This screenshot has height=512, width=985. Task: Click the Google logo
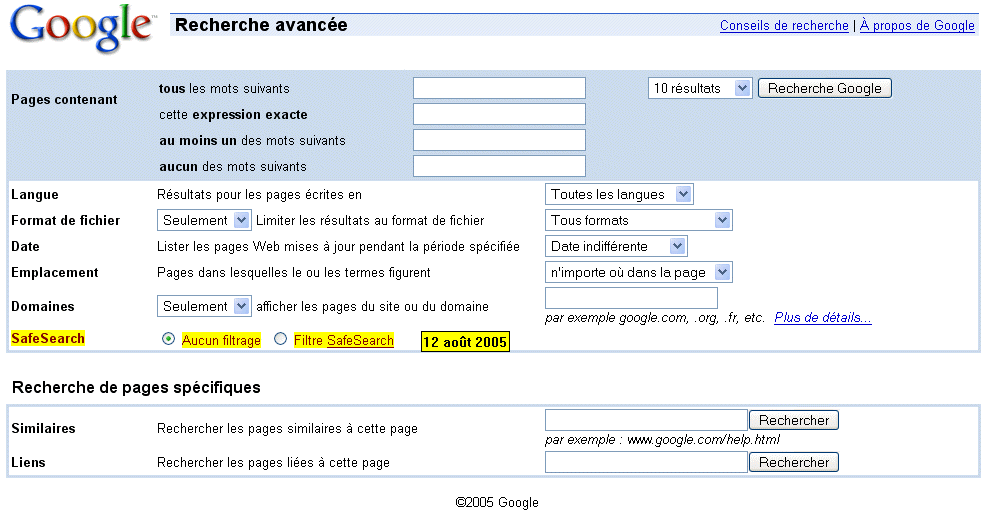pyautogui.click(x=81, y=29)
